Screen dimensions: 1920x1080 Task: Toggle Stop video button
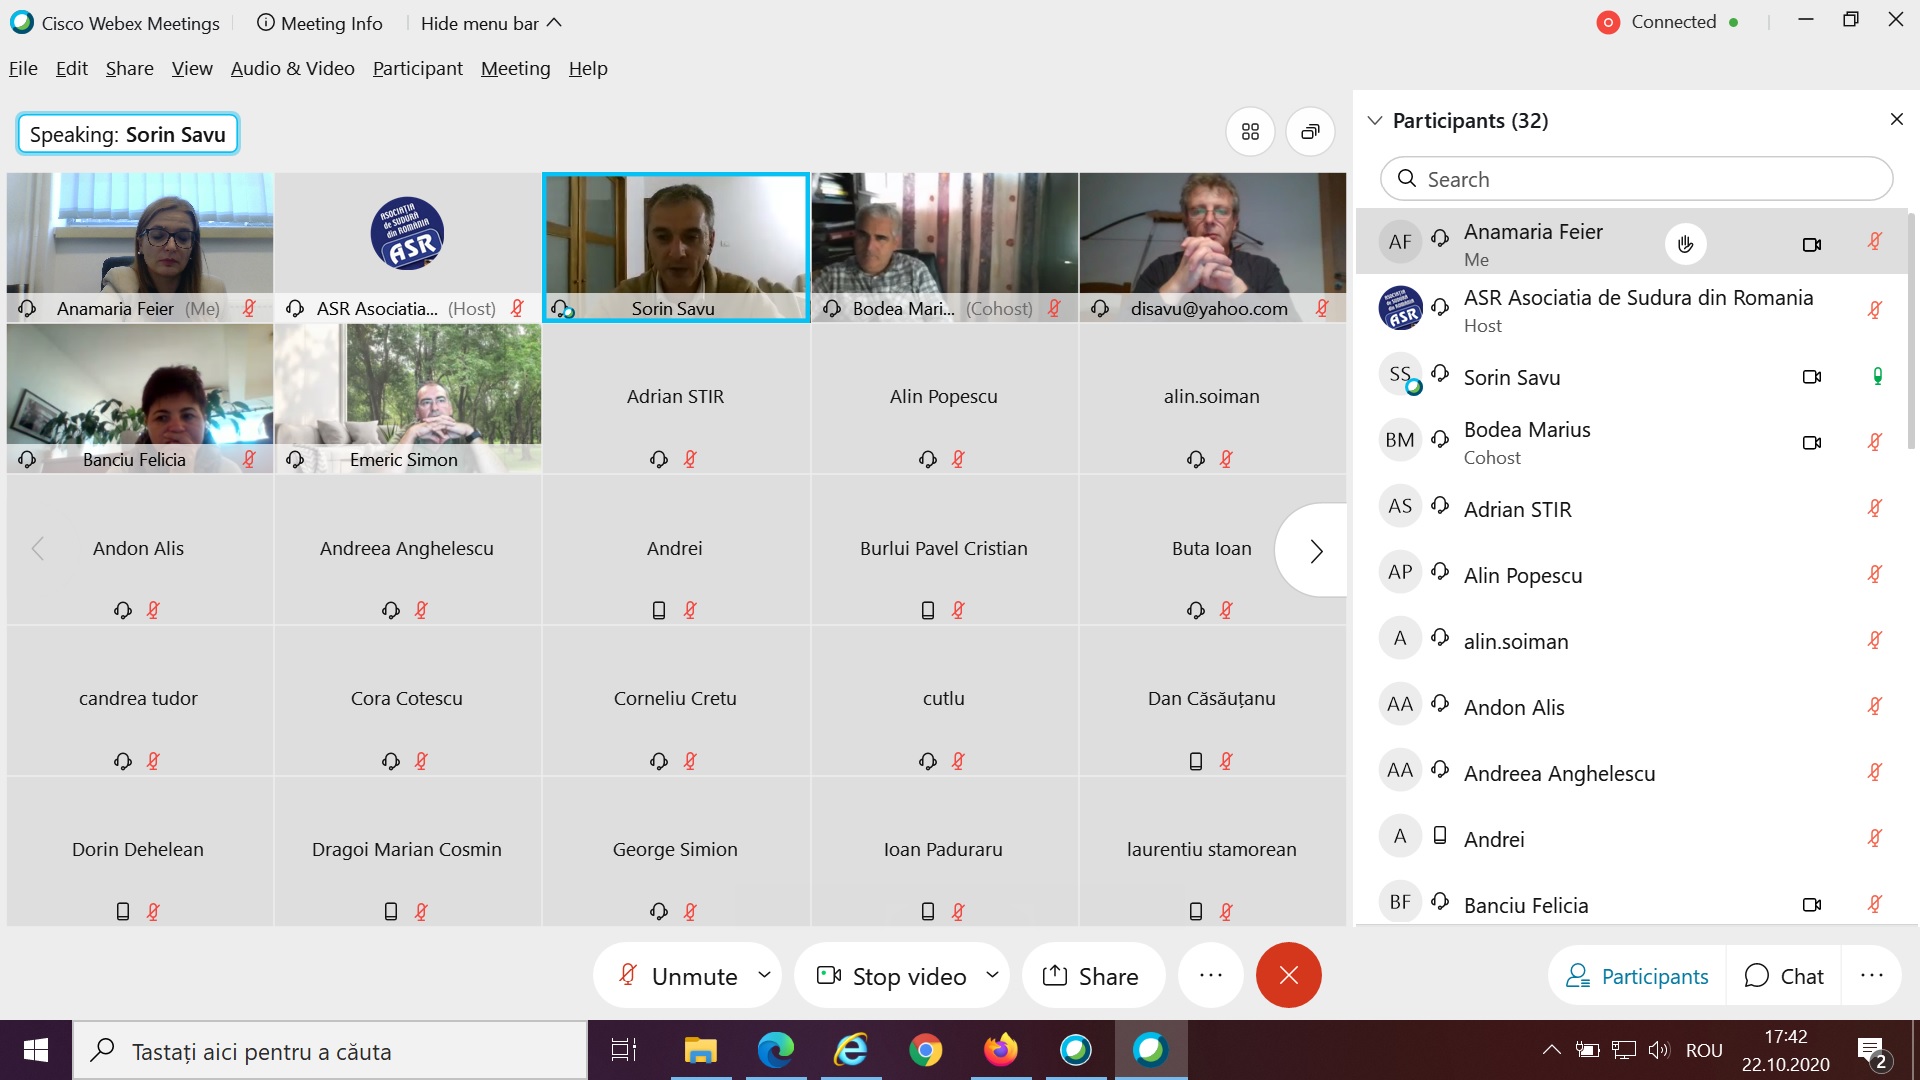click(x=892, y=975)
